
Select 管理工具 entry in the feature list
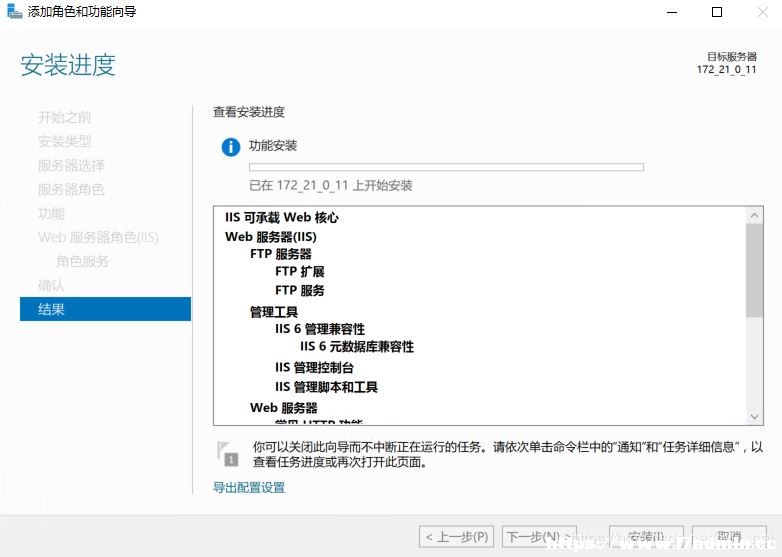pos(274,312)
